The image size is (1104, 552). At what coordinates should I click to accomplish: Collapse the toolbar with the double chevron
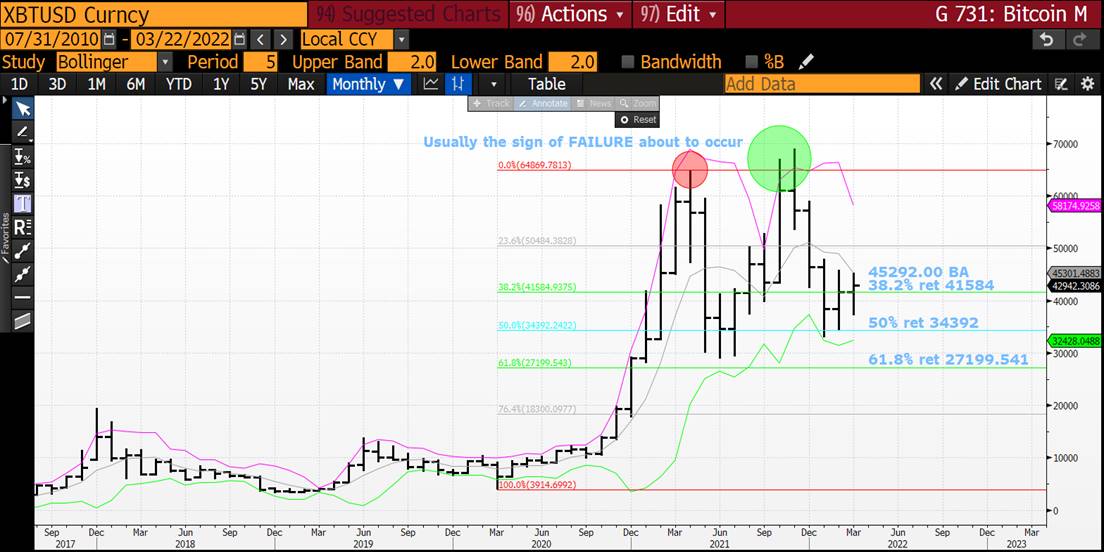(936, 84)
